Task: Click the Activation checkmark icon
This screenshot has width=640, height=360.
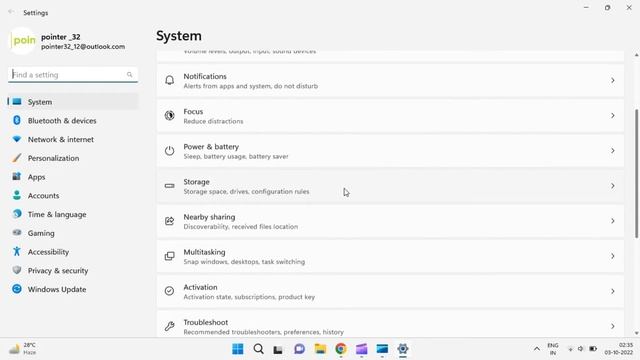Action: pyautogui.click(x=169, y=291)
